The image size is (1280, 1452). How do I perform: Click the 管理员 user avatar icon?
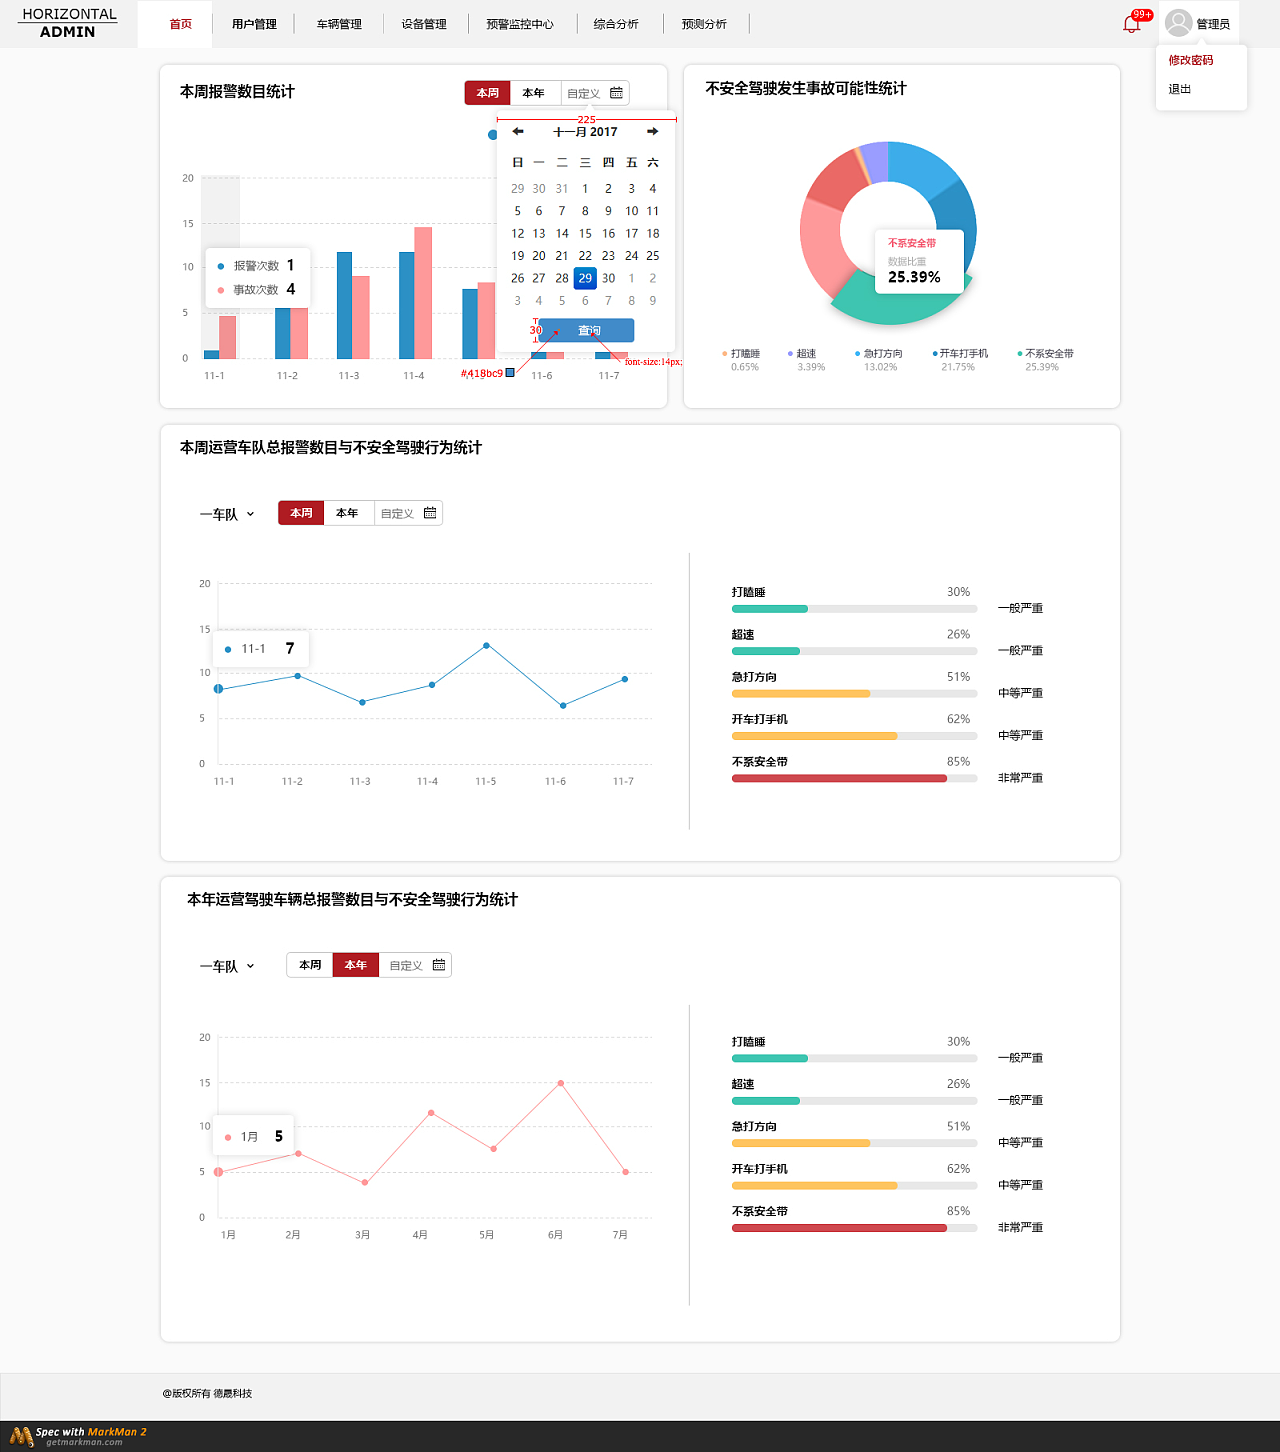pos(1179,23)
